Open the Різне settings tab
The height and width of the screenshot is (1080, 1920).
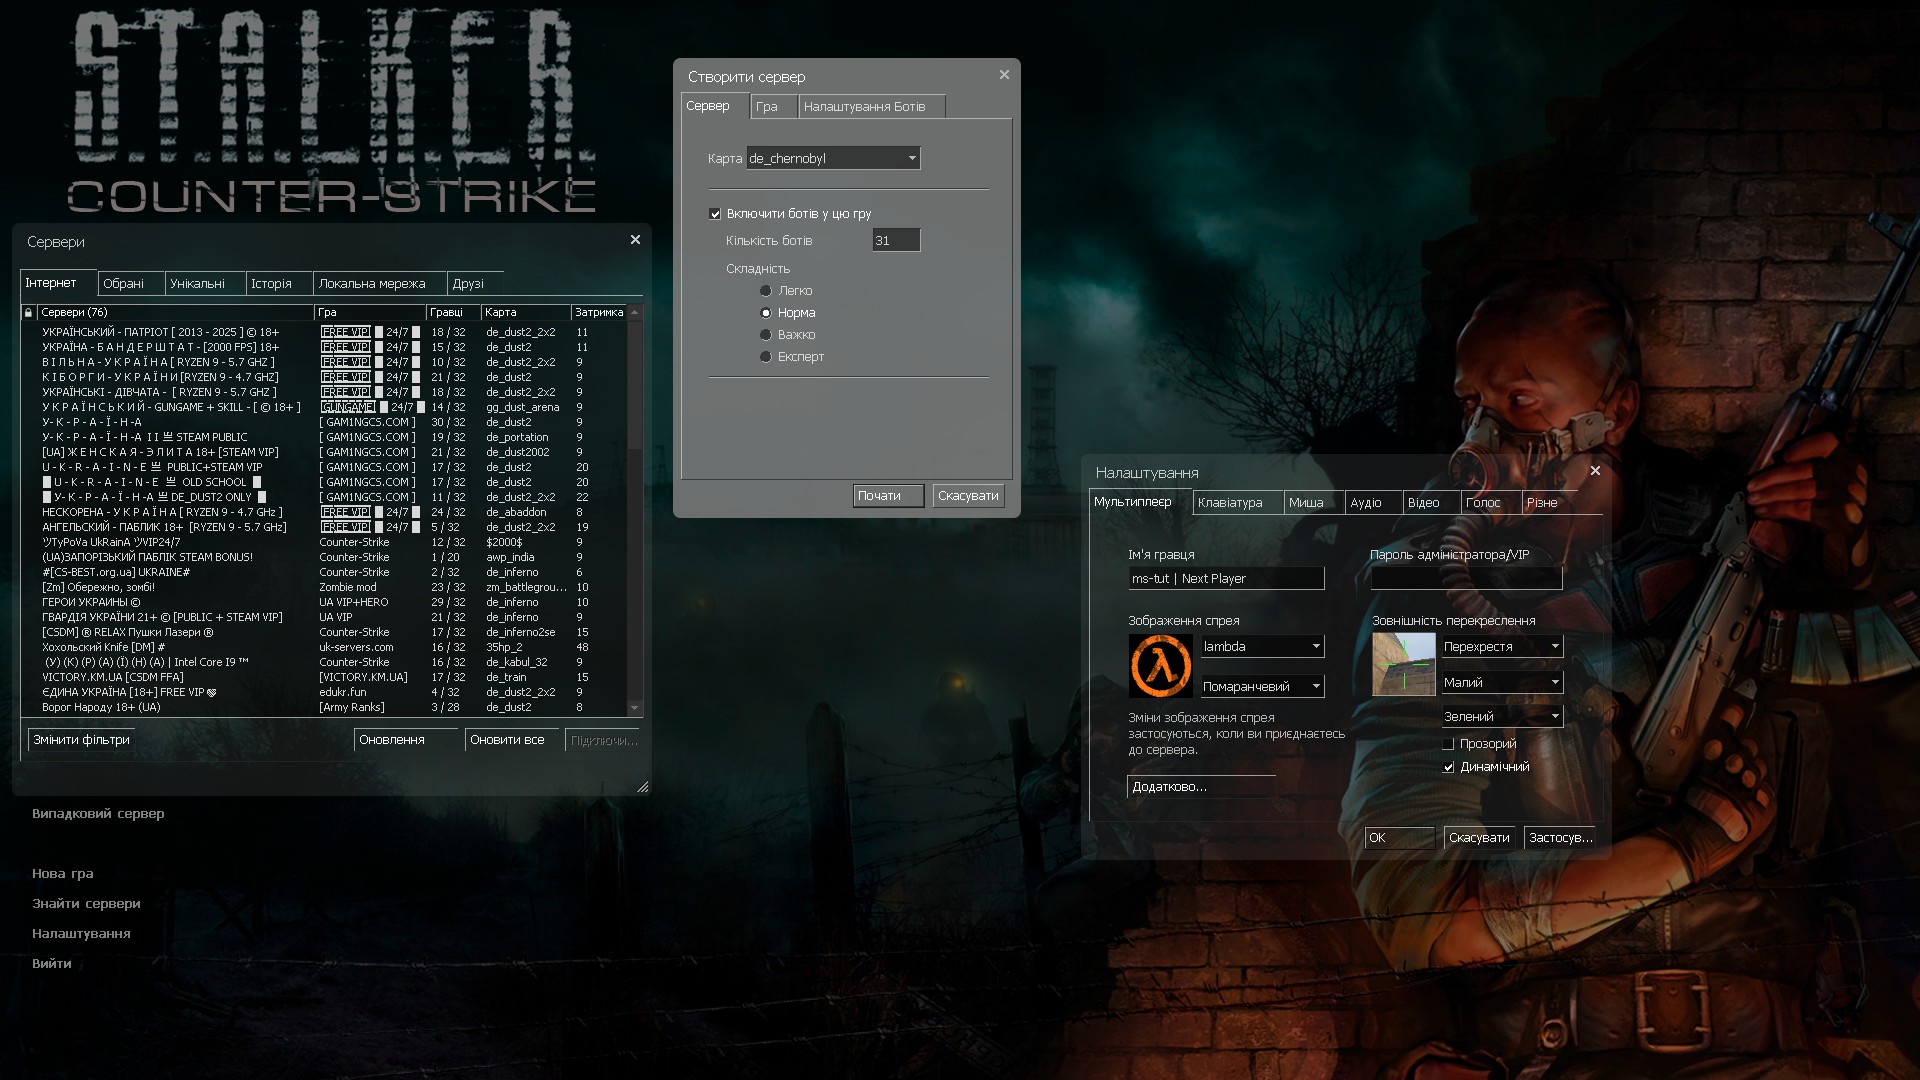point(1549,503)
